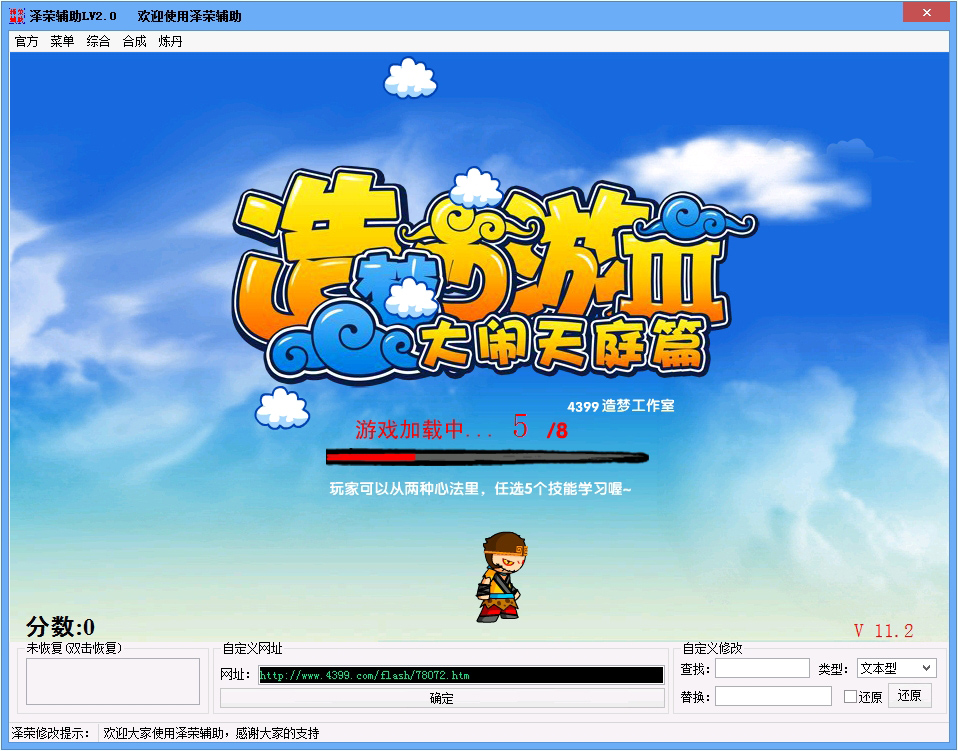
Task: Click the monkey king character sprite
Action: [x=500, y=577]
